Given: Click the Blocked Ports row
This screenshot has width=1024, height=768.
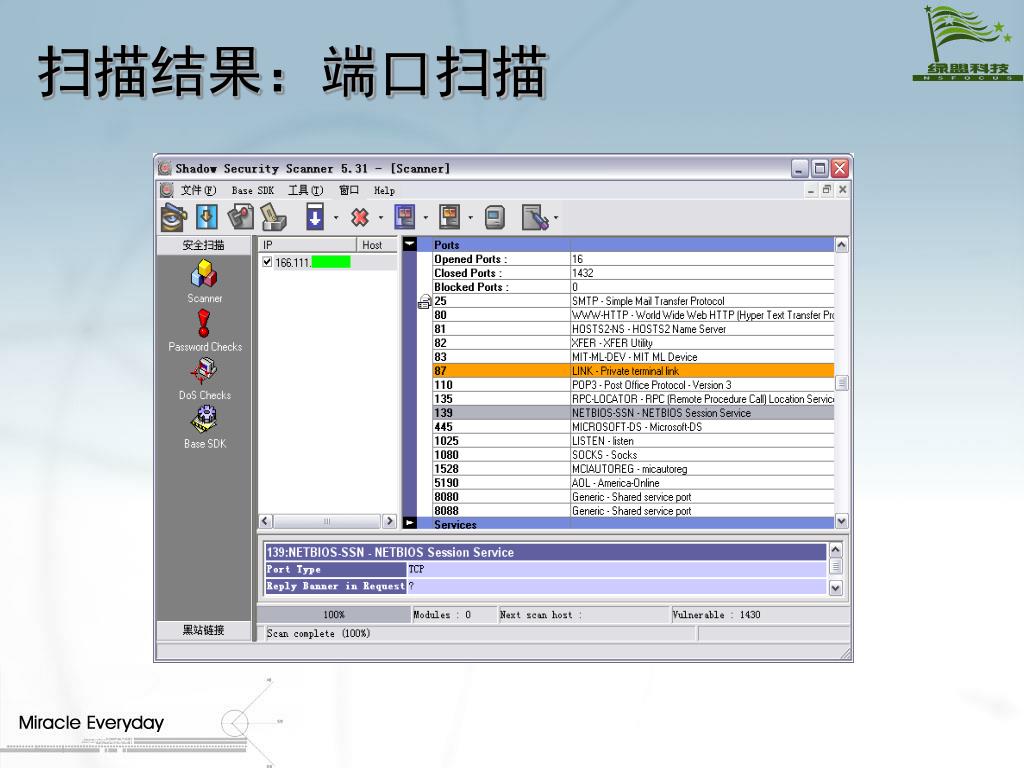Looking at the screenshot, I should coord(633,287).
